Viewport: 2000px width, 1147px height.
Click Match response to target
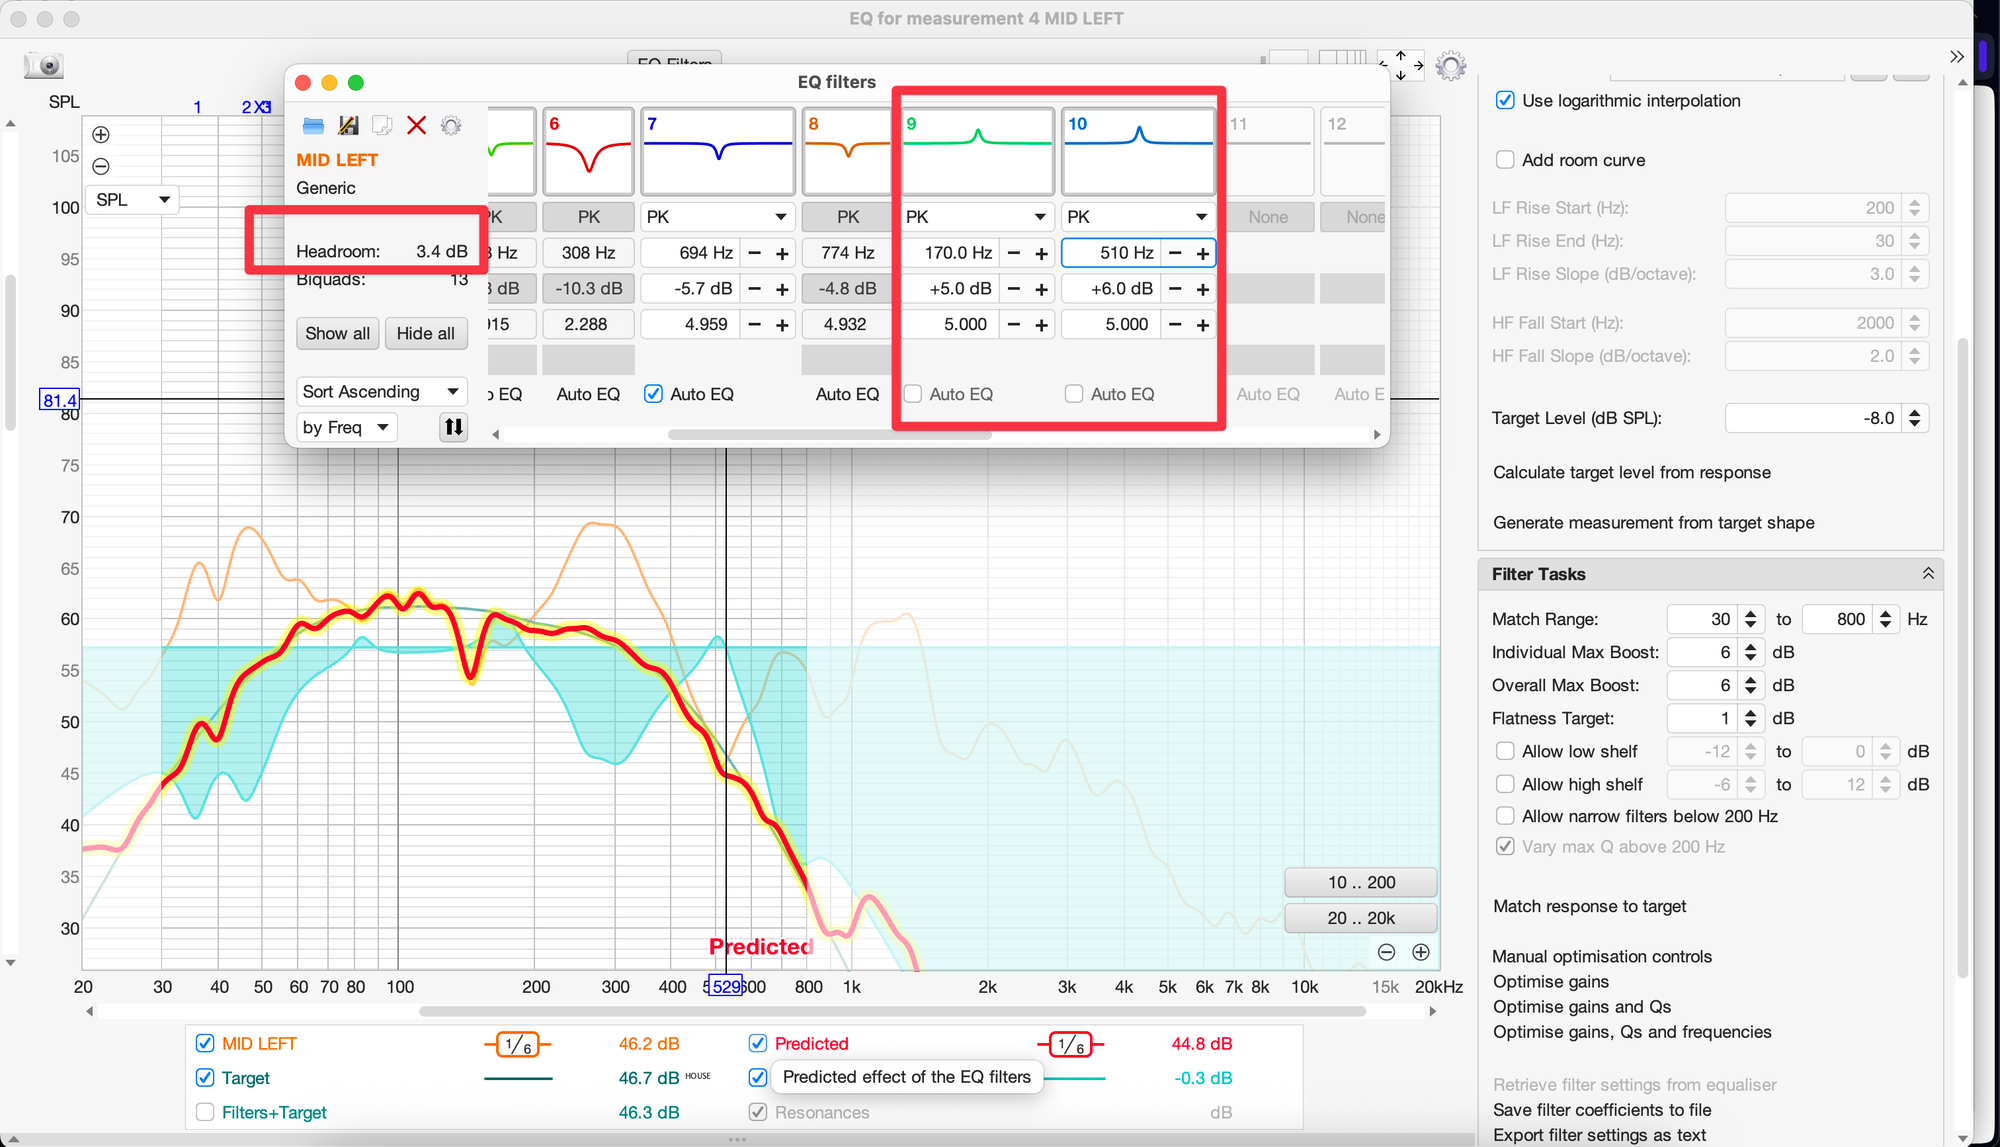point(1589,906)
